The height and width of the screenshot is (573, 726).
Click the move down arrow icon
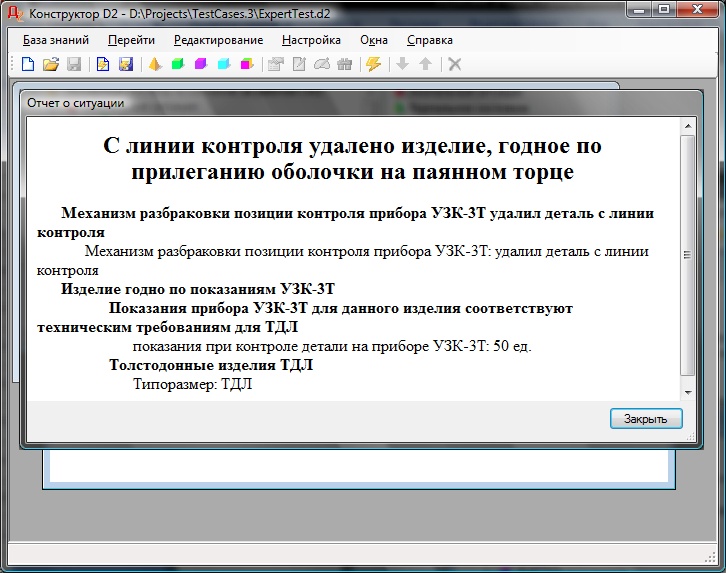pos(402,64)
